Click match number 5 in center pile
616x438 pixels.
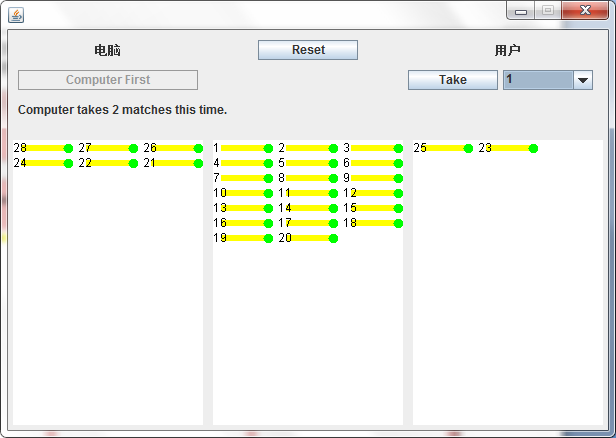(x=308, y=163)
